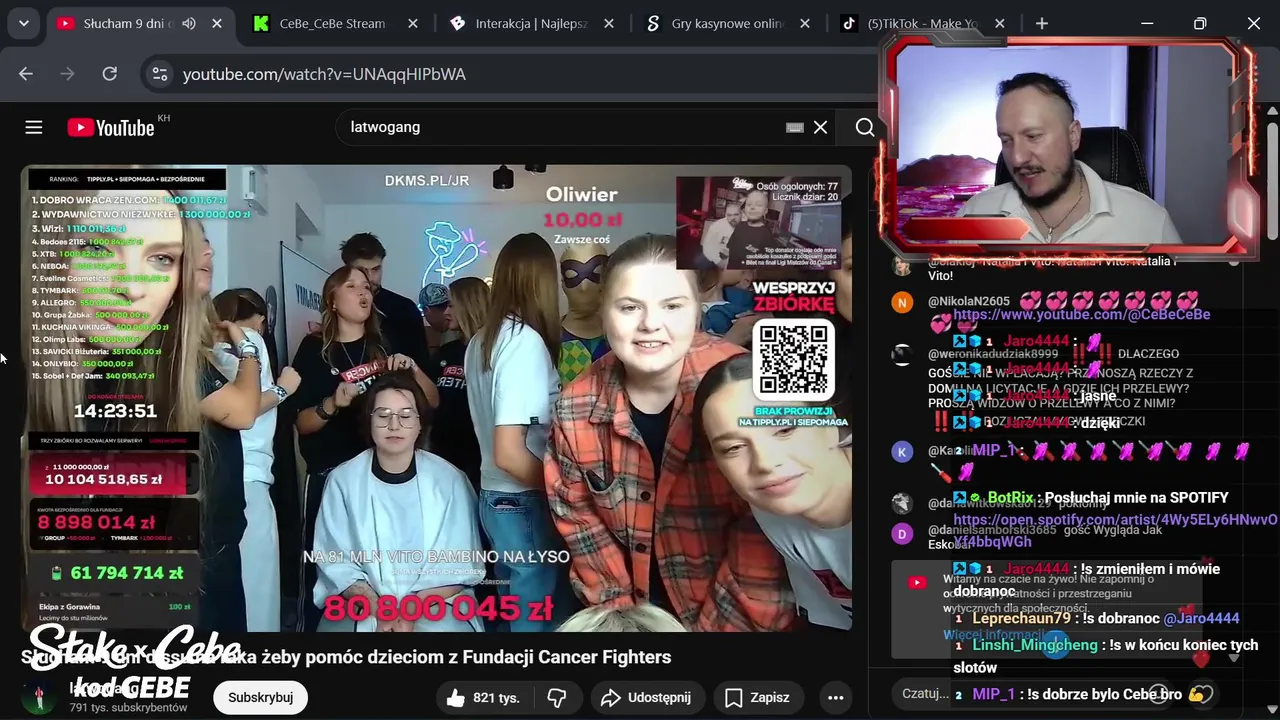This screenshot has height=720, width=1280.
Task: Click the WESPRZYJ ZBIÓRKĘ QR code
Action: tap(794, 360)
